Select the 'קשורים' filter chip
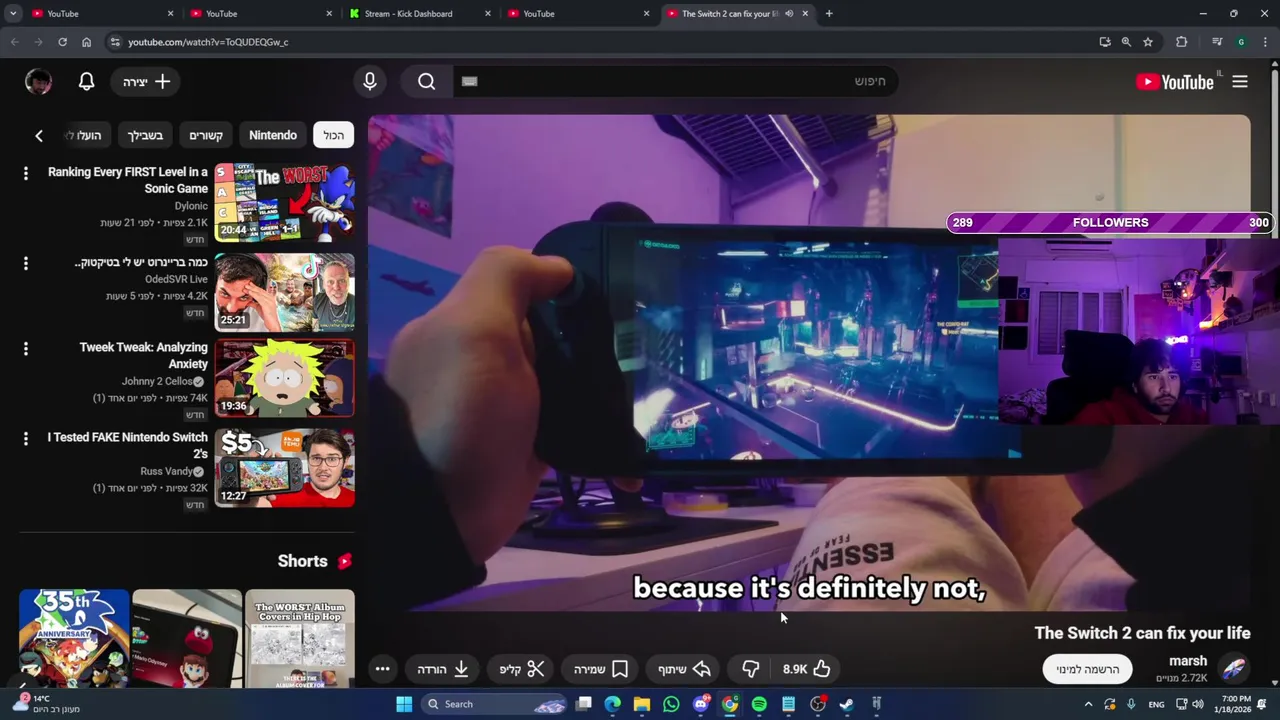The image size is (1280, 720). pos(206,135)
